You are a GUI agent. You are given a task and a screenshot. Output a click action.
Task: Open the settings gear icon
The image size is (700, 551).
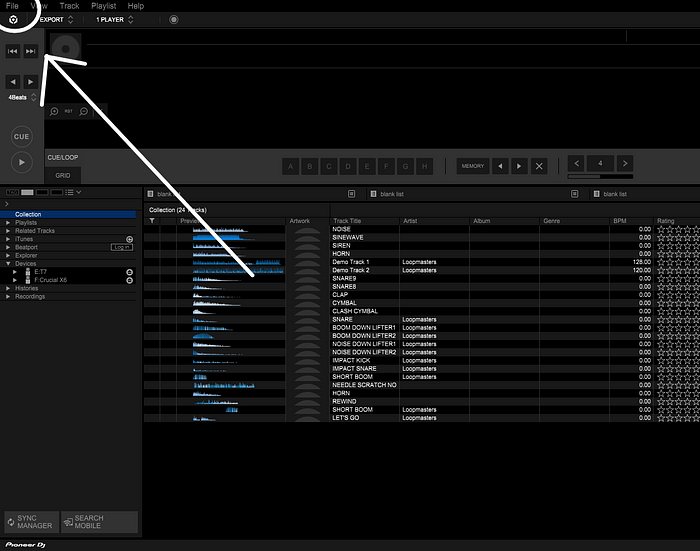13,20
